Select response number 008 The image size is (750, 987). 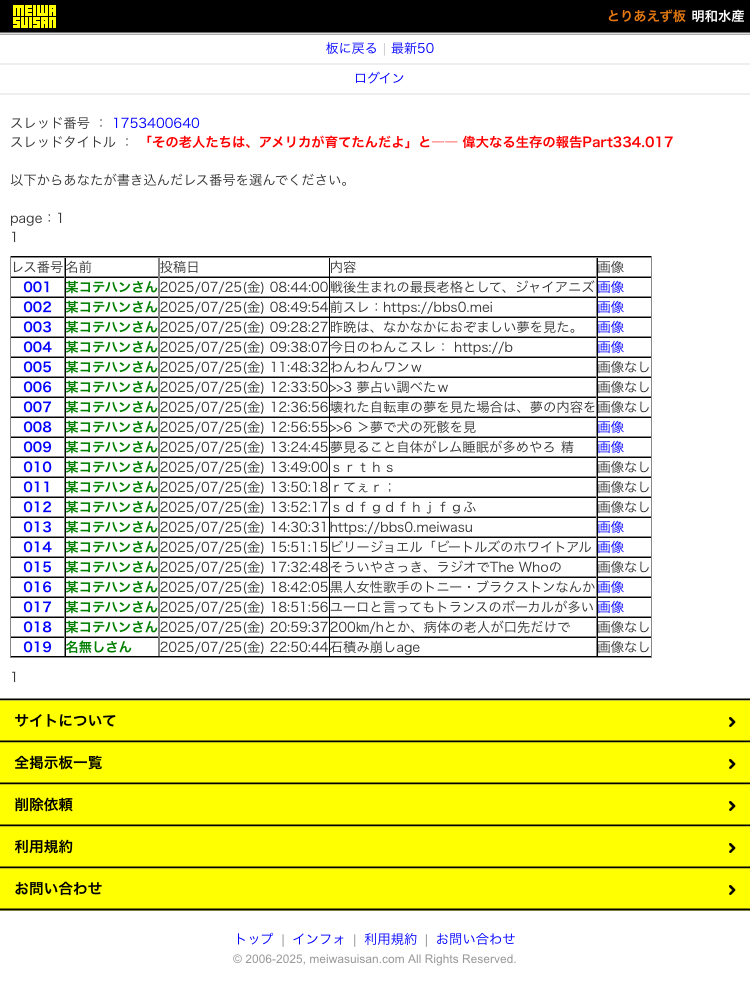click(37, 427)
